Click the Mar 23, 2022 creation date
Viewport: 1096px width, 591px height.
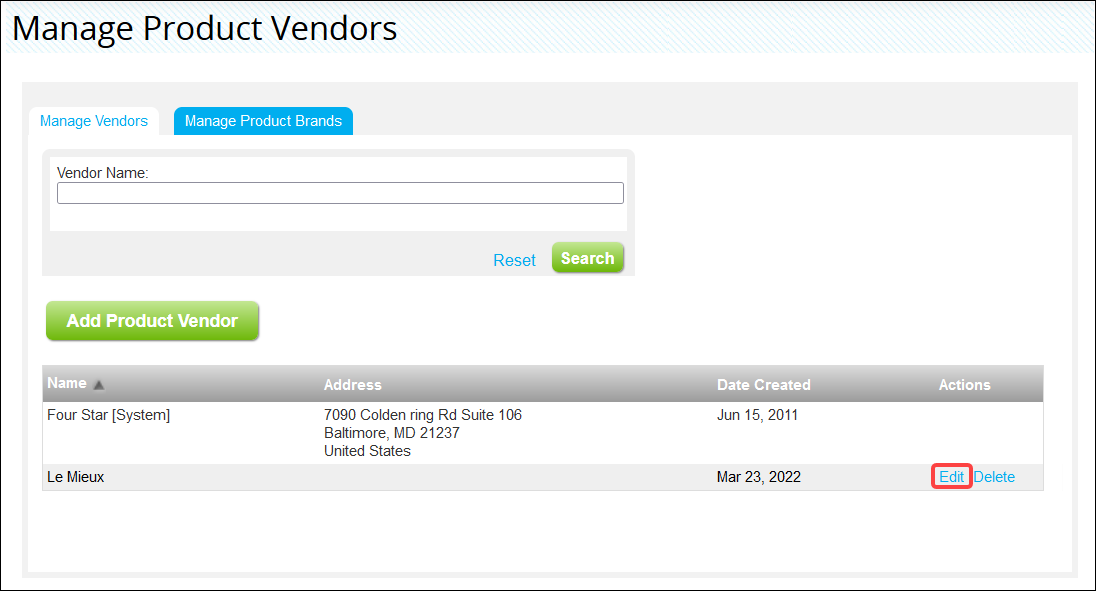click(759, 476)
